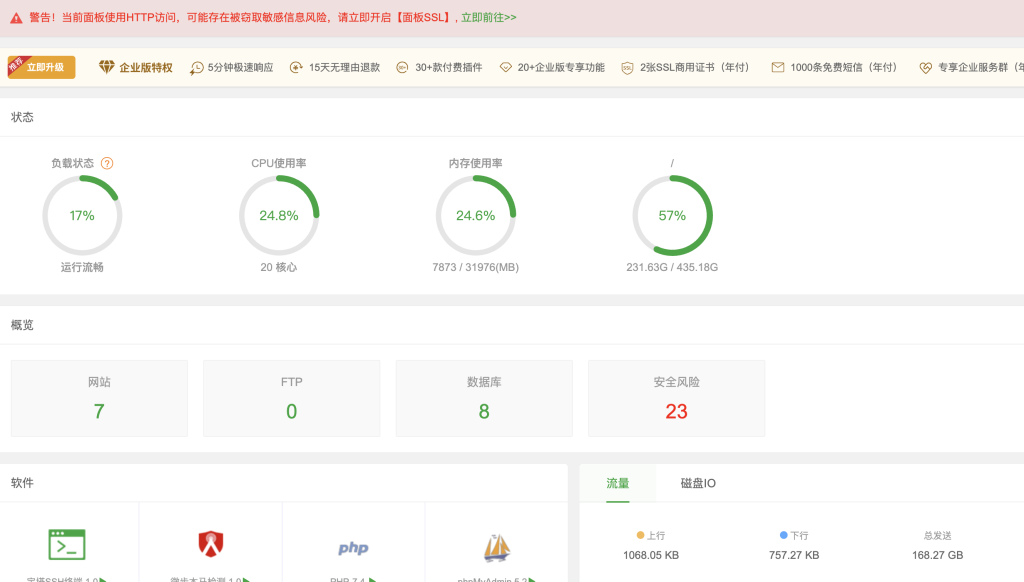The width and height of the screenshot is (1024, 582).
Task: Click the 状态 section heading
Action: point(22,117)
